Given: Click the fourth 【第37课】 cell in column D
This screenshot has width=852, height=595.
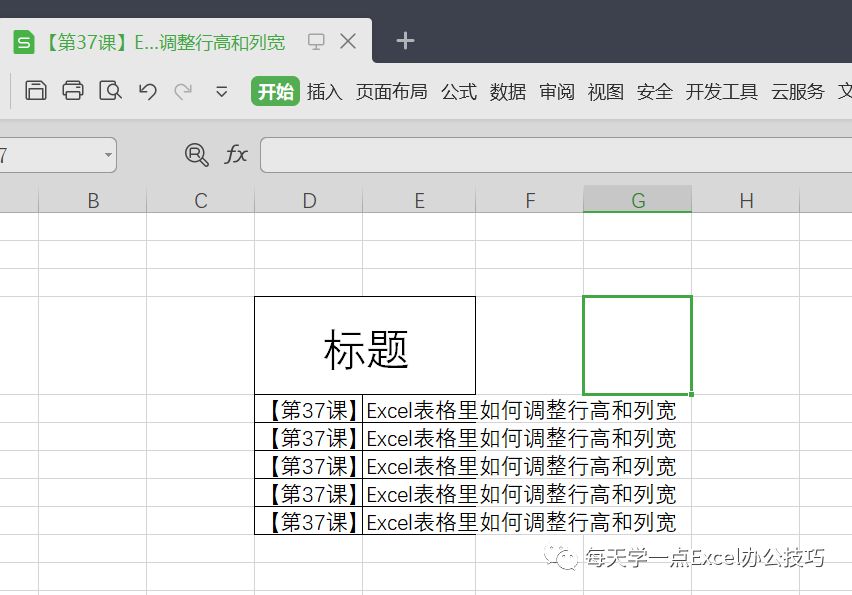Looking at the screenshot, I should click(x=309, y=493).
